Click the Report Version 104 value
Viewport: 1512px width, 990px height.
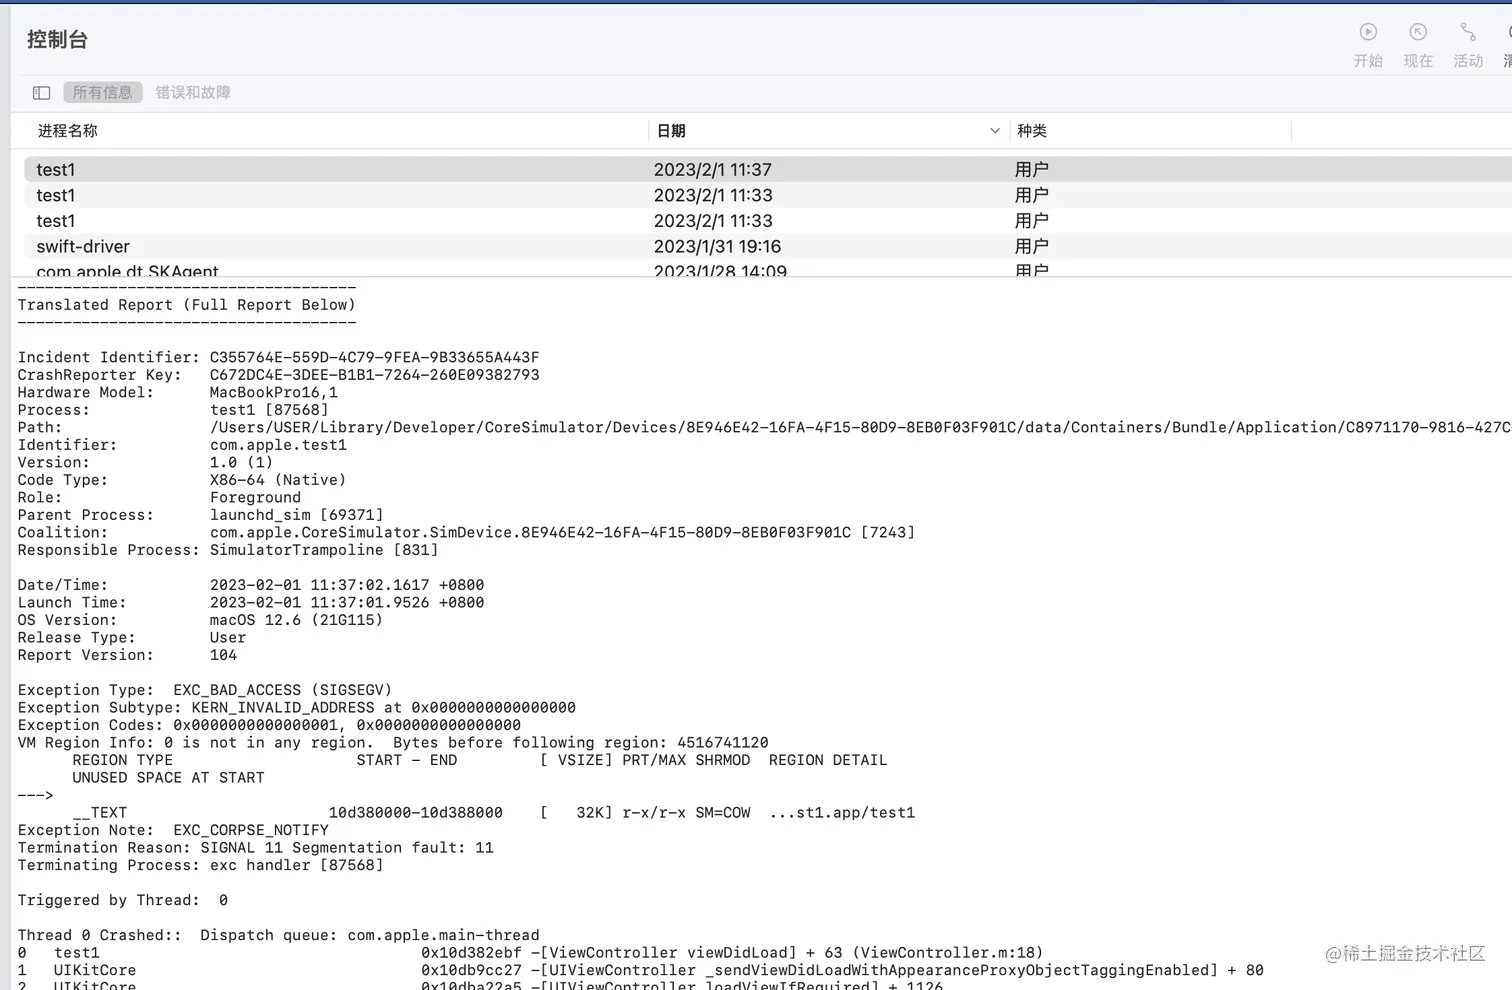click(x=223, y=655)
